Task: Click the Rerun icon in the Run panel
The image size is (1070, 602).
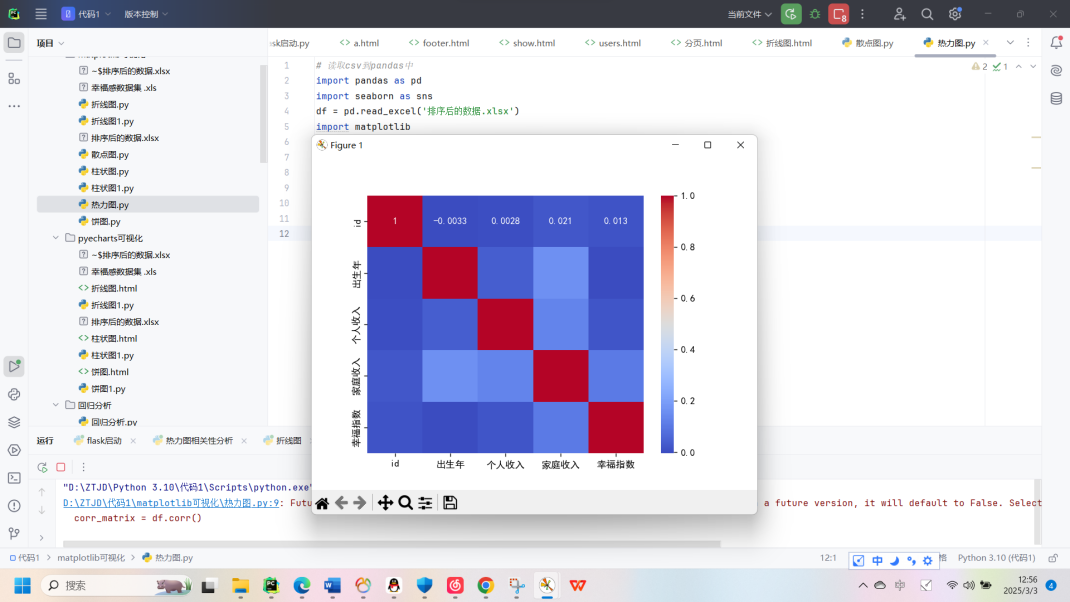Action: coord(42,468)
